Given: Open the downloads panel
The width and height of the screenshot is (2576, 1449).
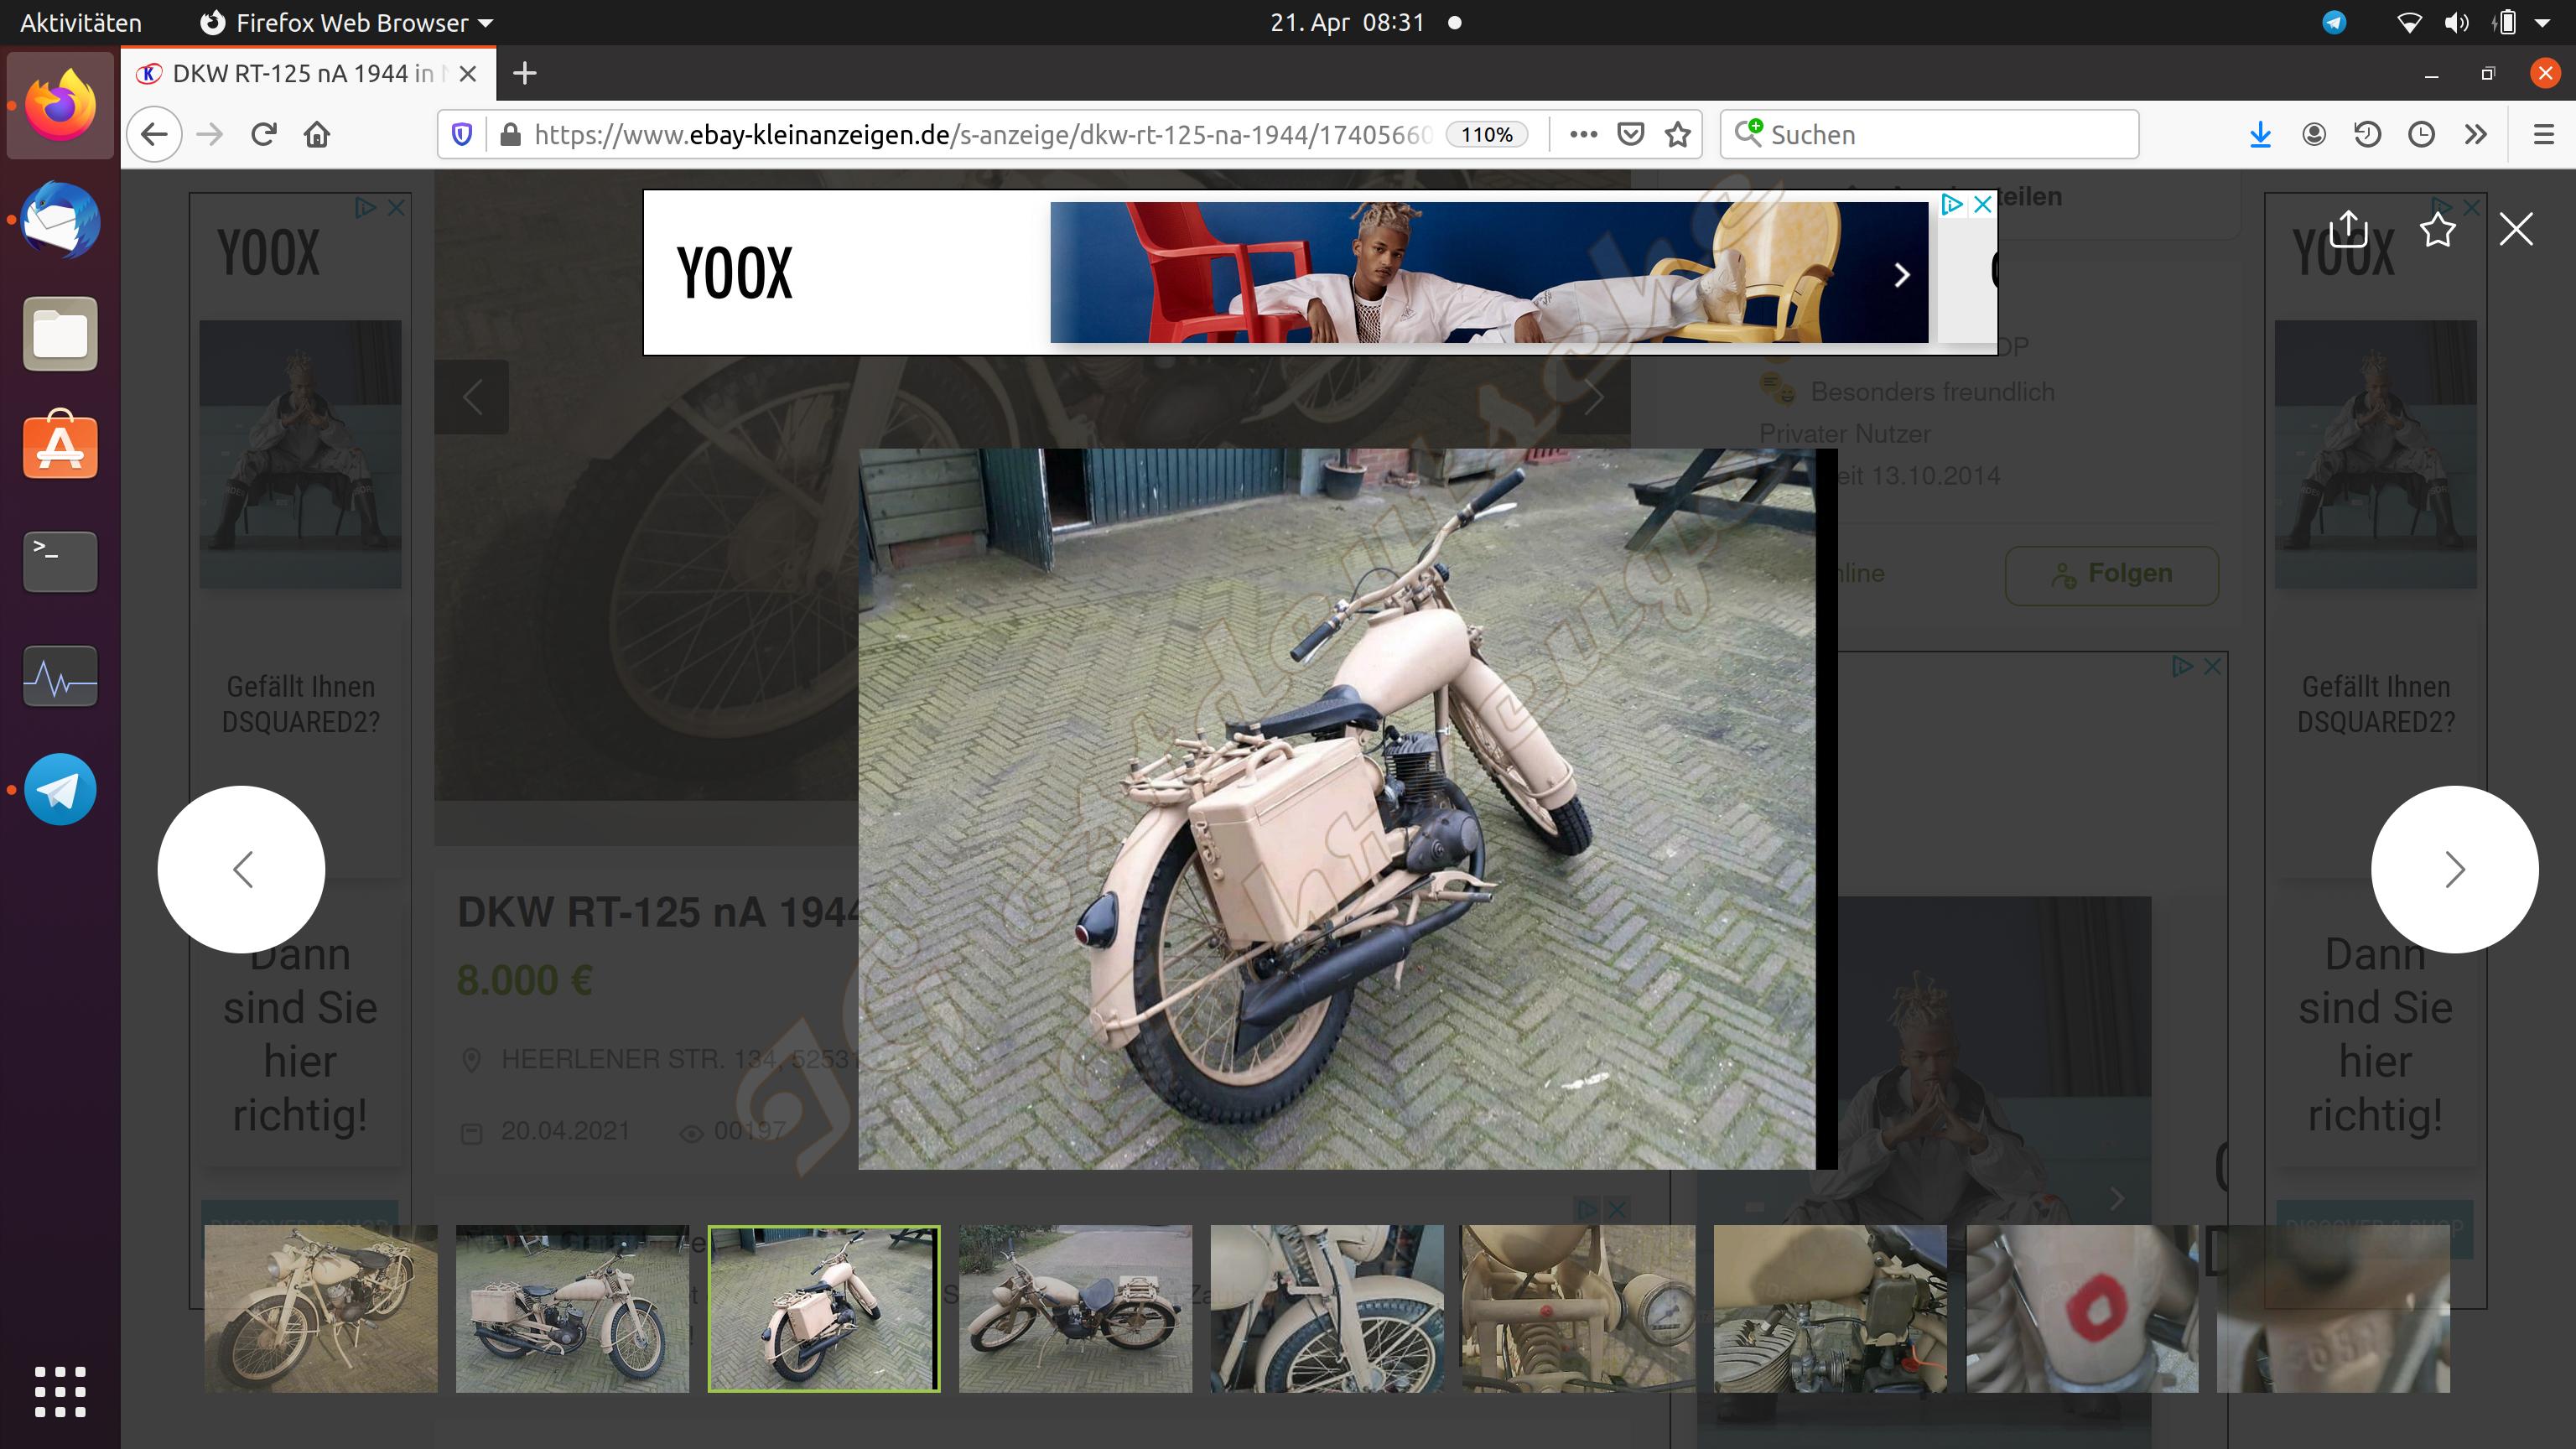Looking at the screenshot, I should pyautogui.click(x=2260, y=134).
